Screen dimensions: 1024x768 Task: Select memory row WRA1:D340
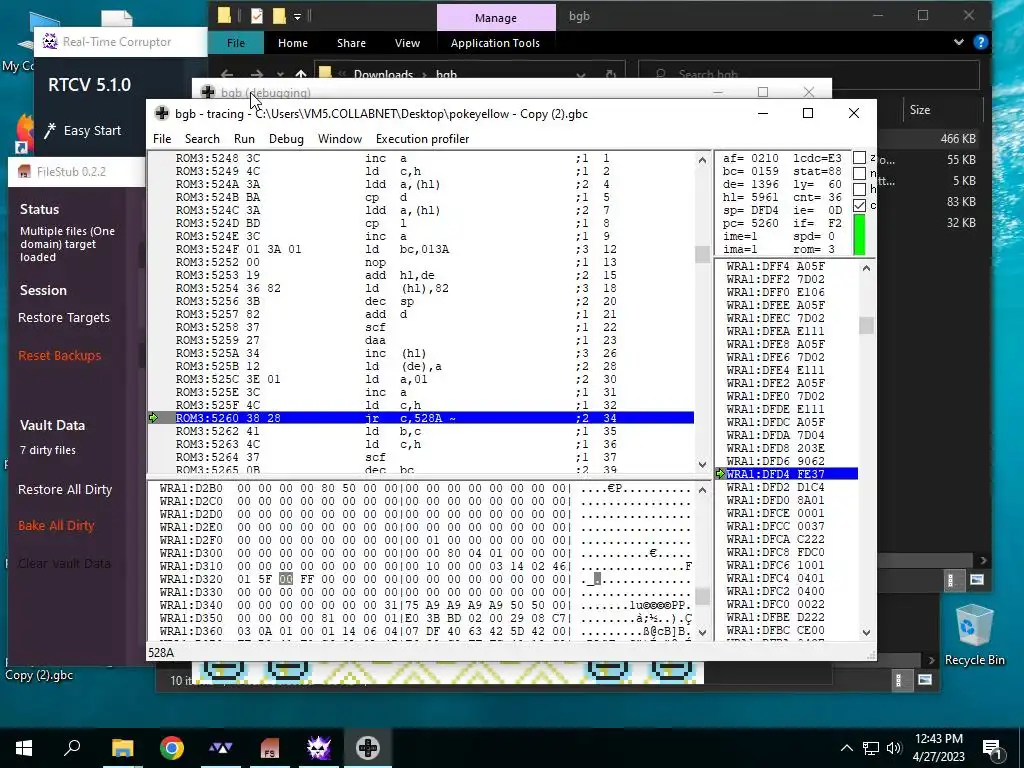click(424, 605)
